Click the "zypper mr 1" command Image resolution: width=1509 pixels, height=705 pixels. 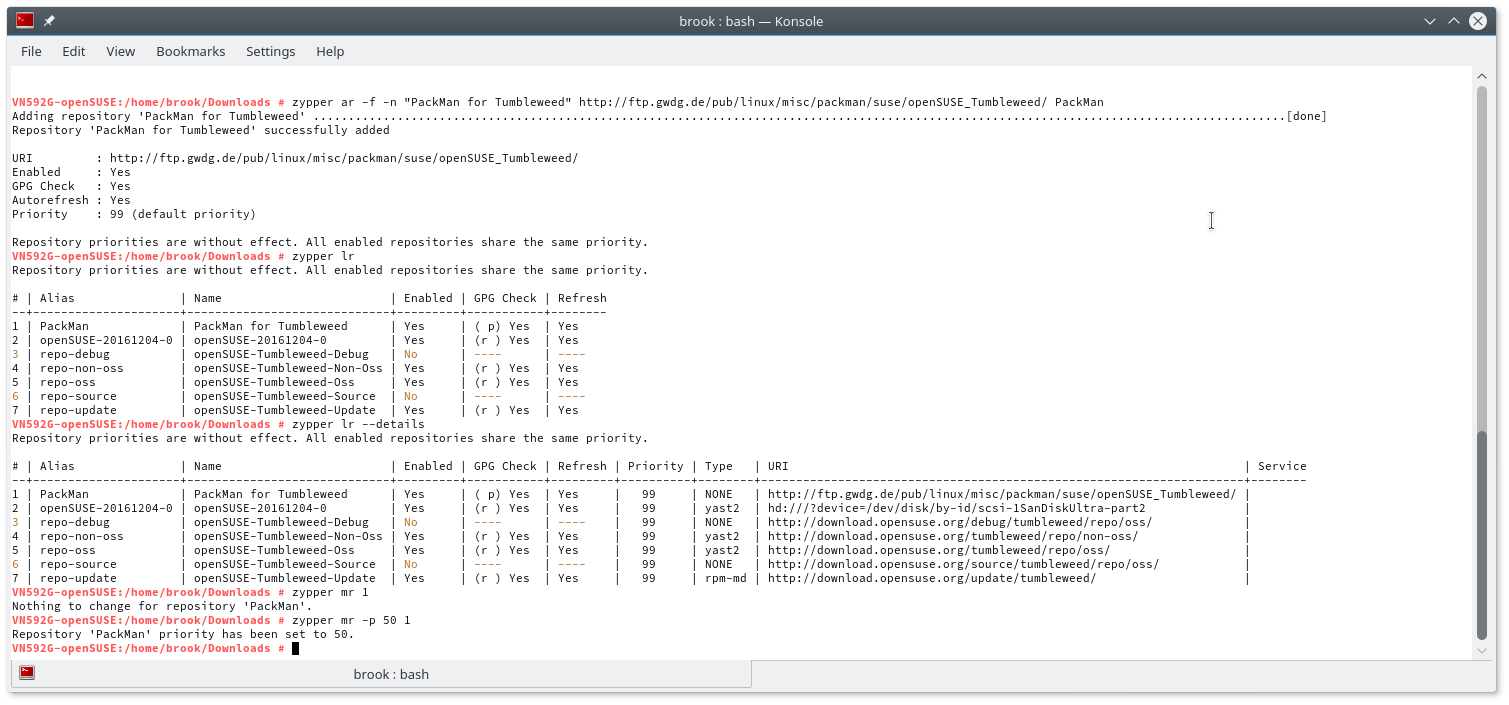(x=330, y=592)
